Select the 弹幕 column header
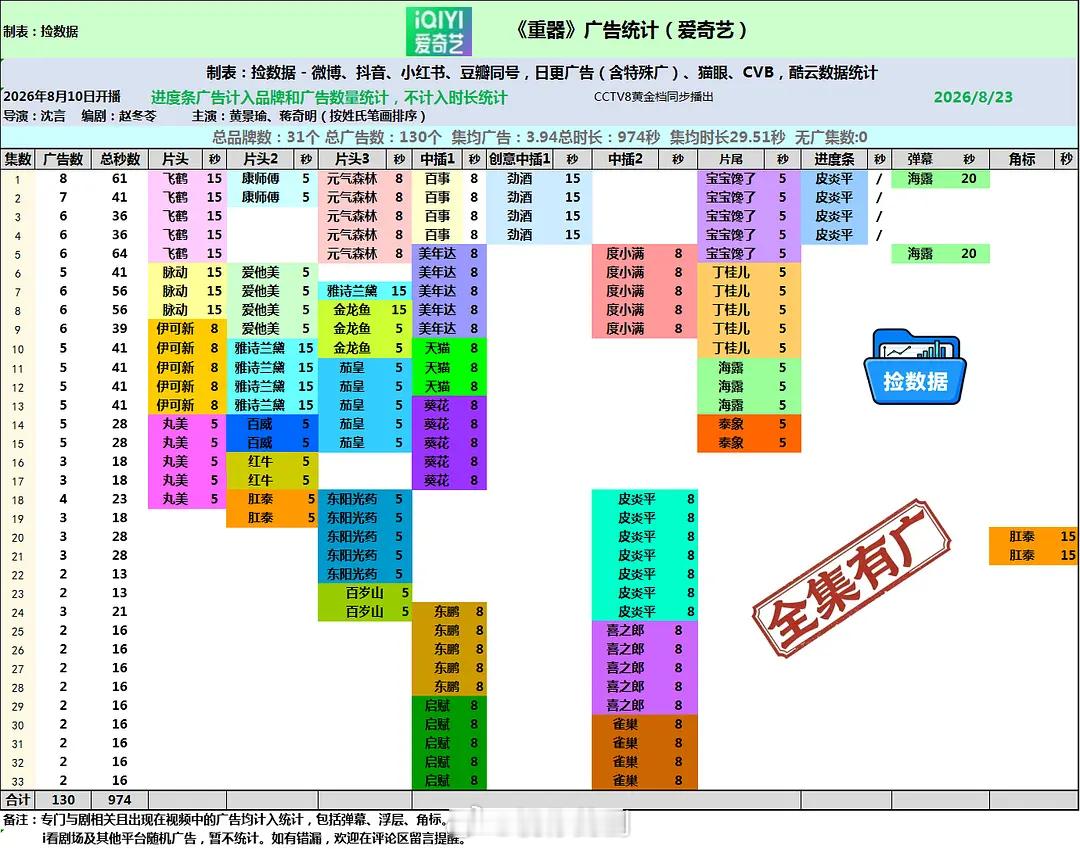This screenshot has width=1080, height=849. (x=920, y=159)
